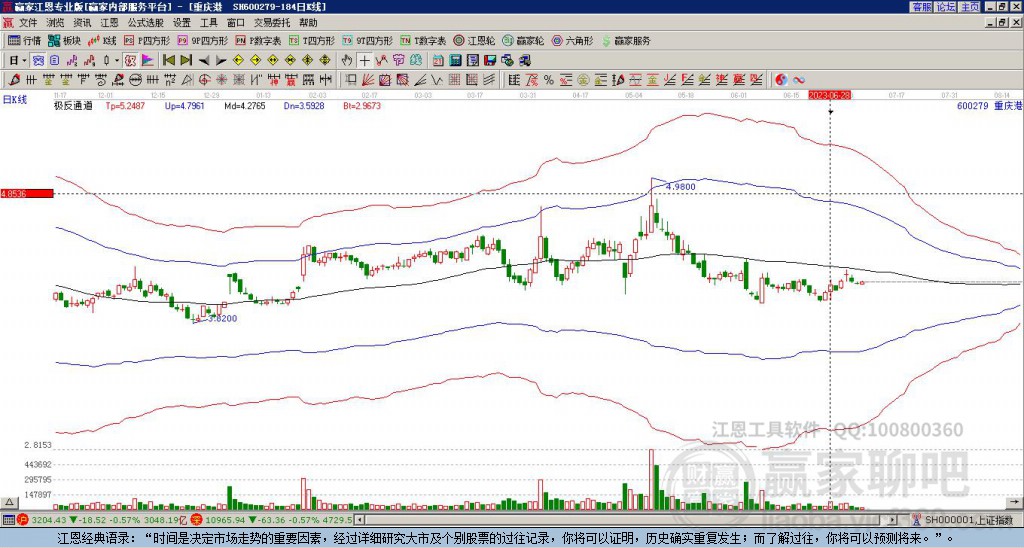Click the red 2023-06-28 date marker
1024x548 pixels.
pyautogui.click(x=829, y=95)
